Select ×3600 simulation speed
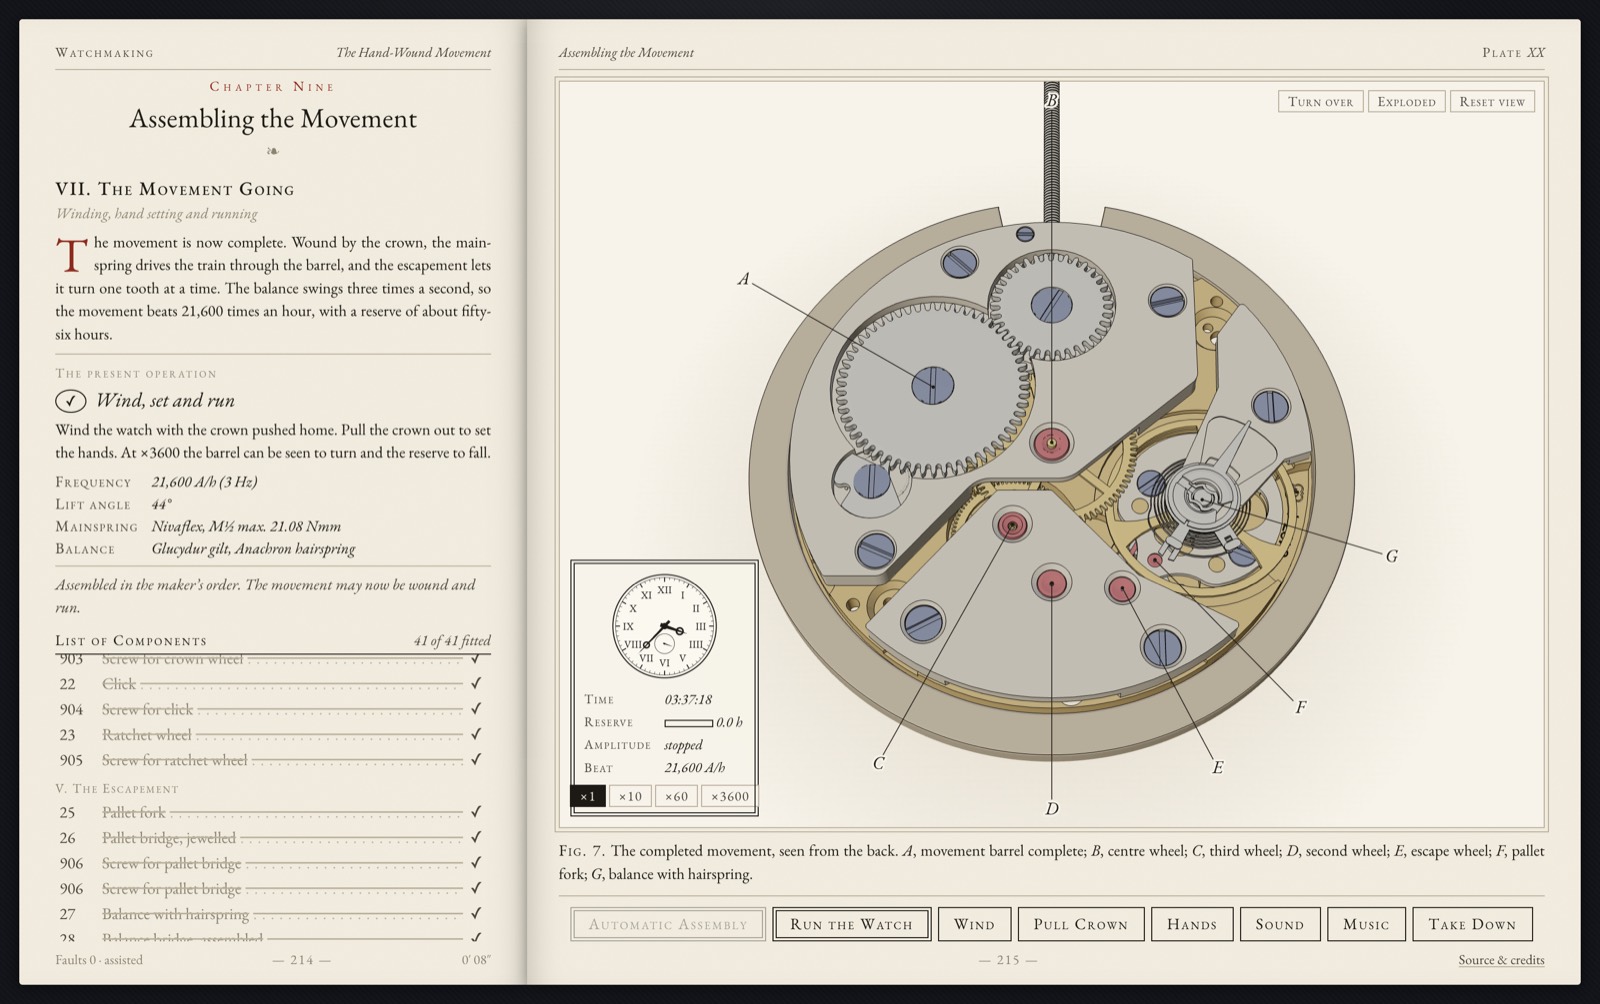The image size is (1600, 1004). pyautogui.click(x=730, y=796)
